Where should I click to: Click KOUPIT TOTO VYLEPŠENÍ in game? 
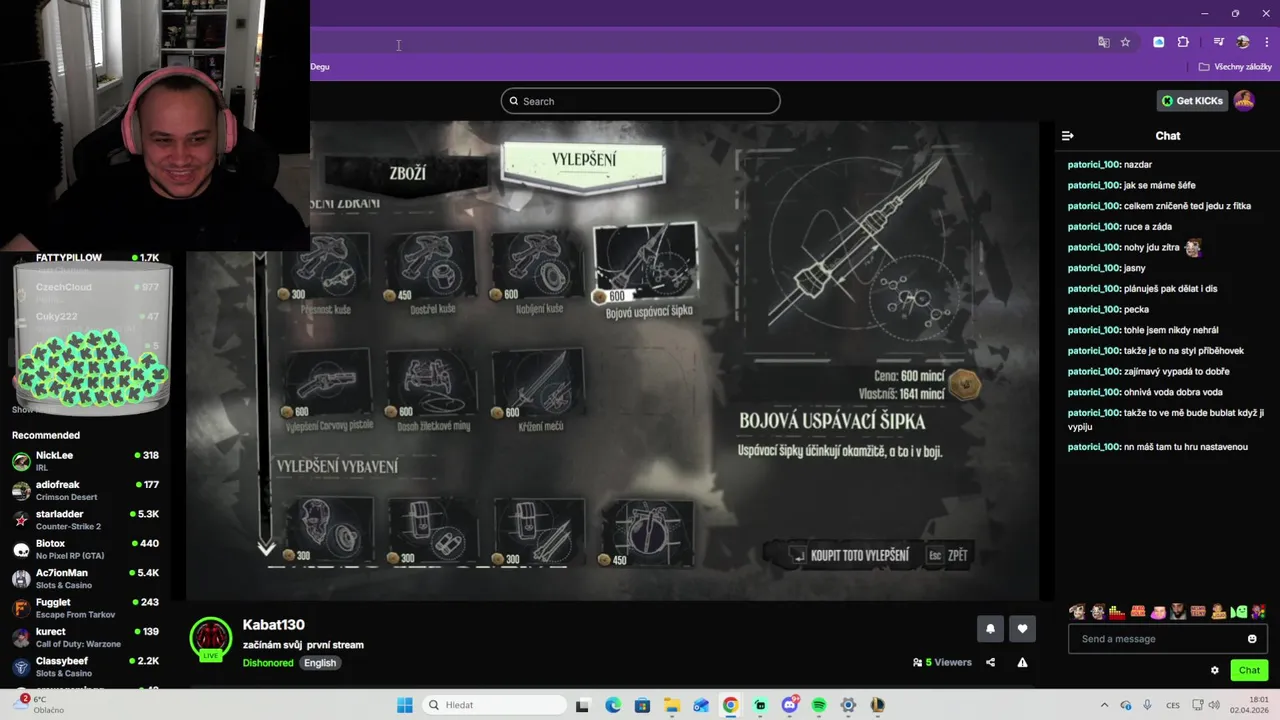(849, 555)
